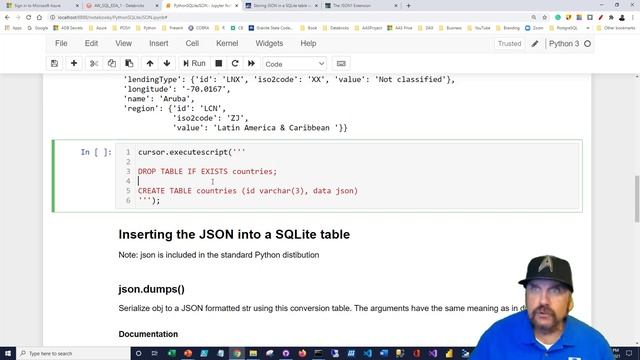Click the json.dumps() heading
Screen dimensions: 640x360
pos(151,289)
